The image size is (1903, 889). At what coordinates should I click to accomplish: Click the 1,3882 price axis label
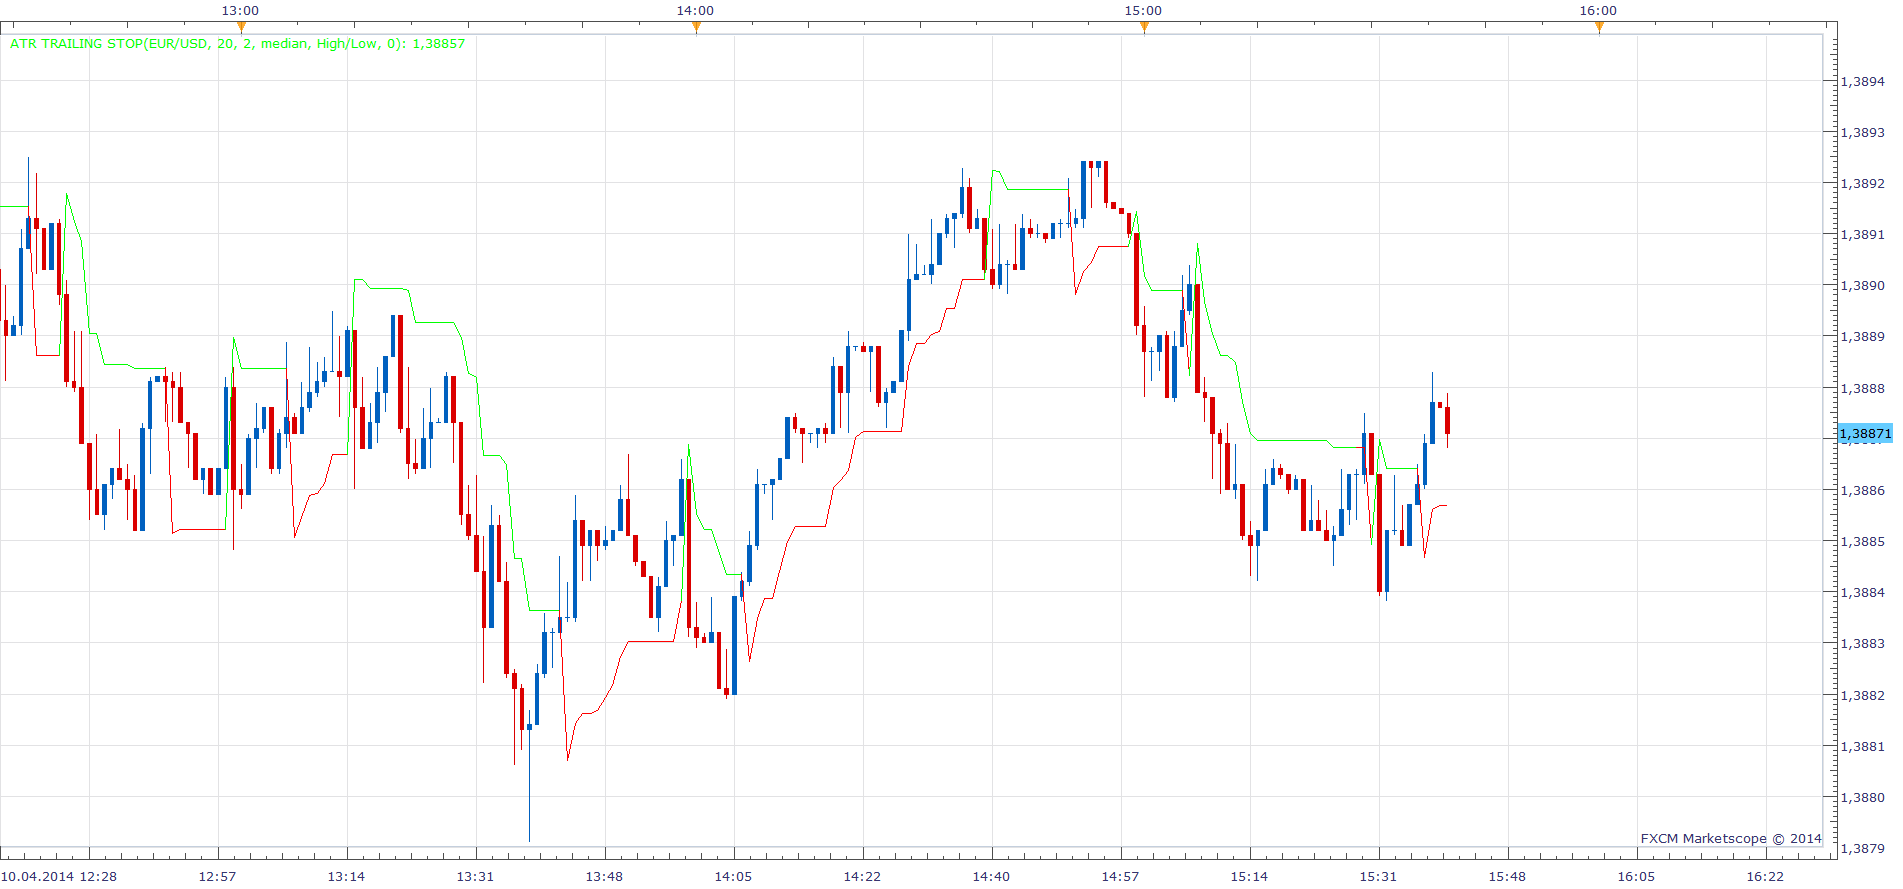click(x=1863, y=696)
